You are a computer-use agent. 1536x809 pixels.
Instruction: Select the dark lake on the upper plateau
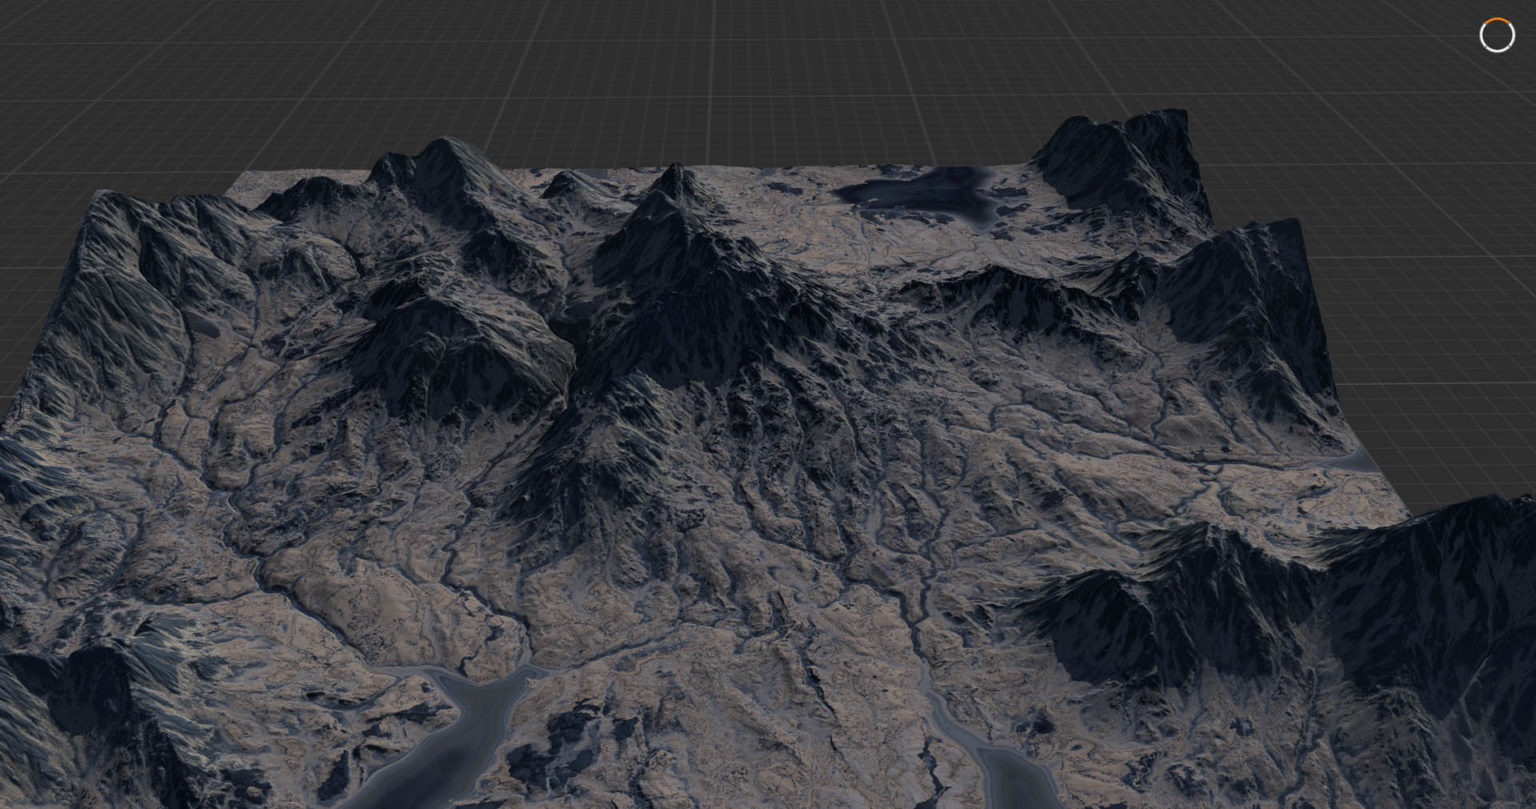pos(915,193)
